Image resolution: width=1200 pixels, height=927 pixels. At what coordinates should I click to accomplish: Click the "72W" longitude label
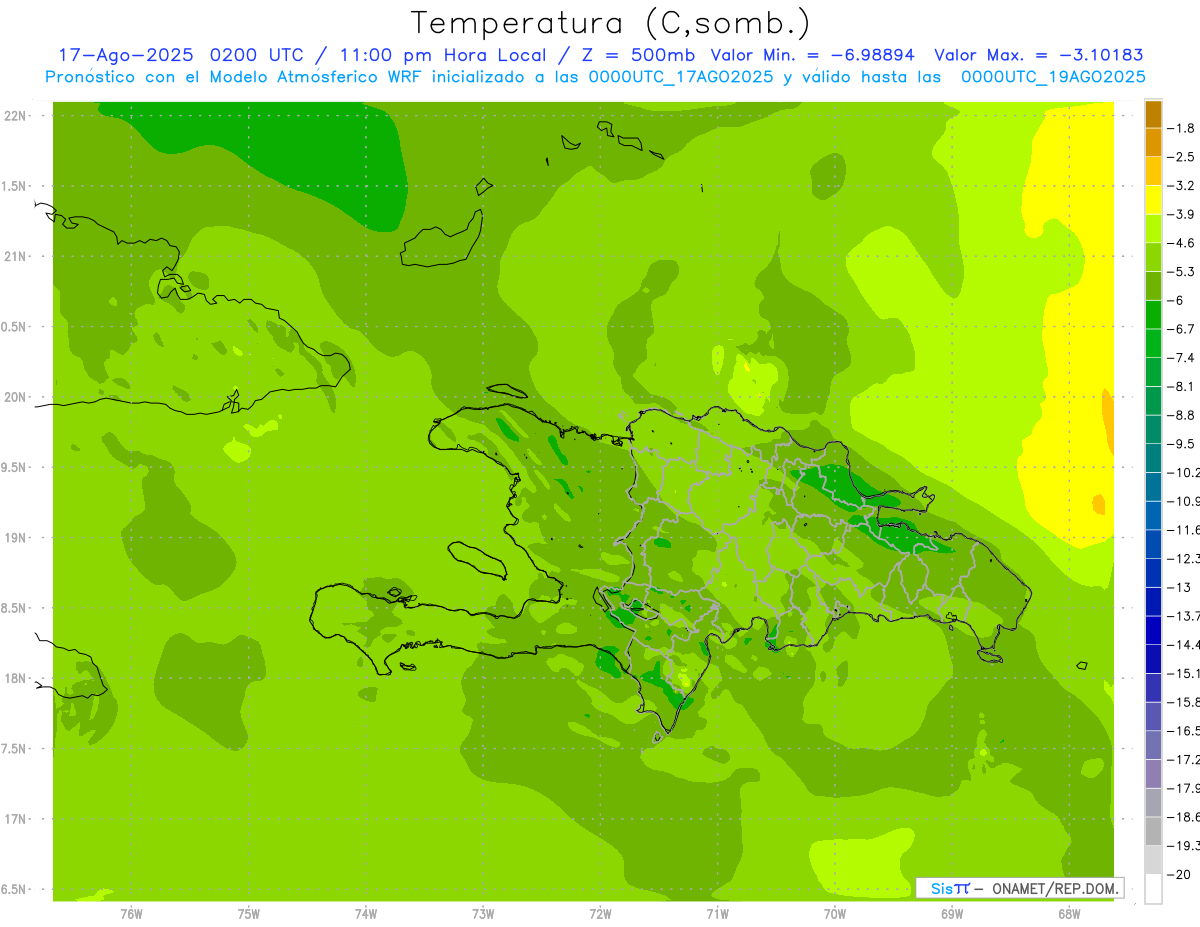[x=600, y=913]
